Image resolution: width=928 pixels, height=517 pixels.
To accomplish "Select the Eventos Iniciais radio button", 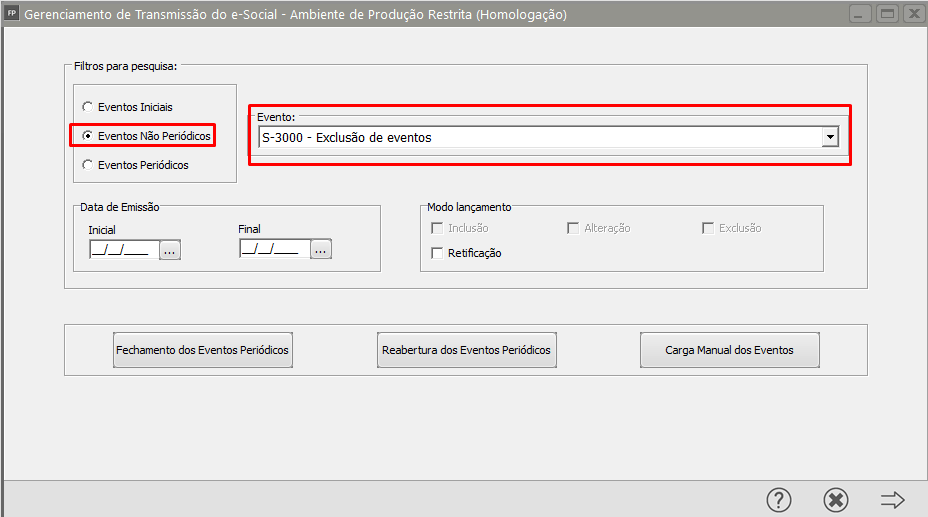I will point(88,107).
